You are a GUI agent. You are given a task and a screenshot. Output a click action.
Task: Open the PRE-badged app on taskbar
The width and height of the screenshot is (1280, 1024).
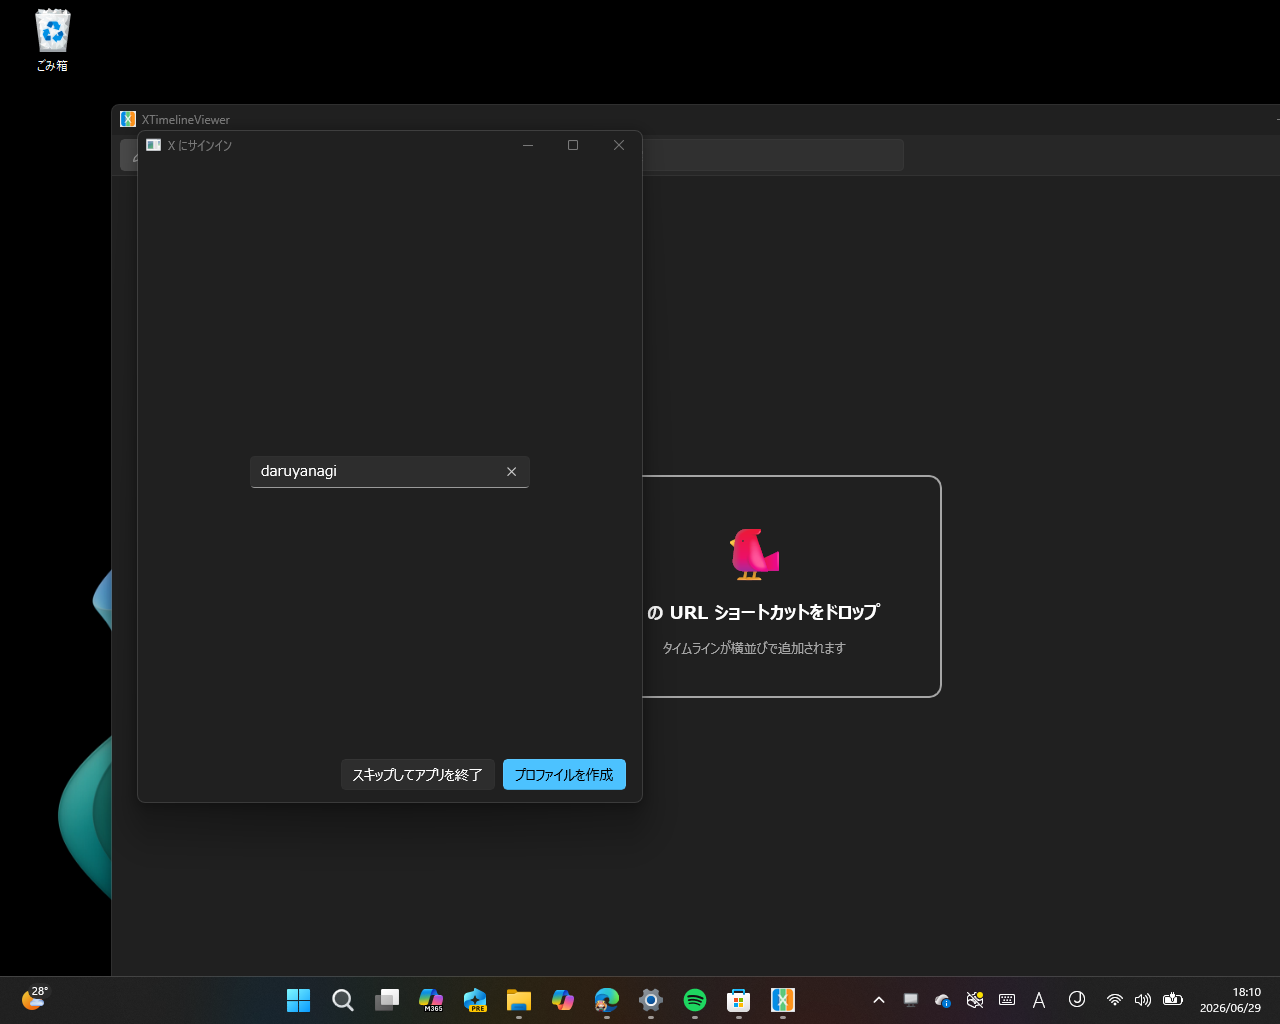(475, 1000)
